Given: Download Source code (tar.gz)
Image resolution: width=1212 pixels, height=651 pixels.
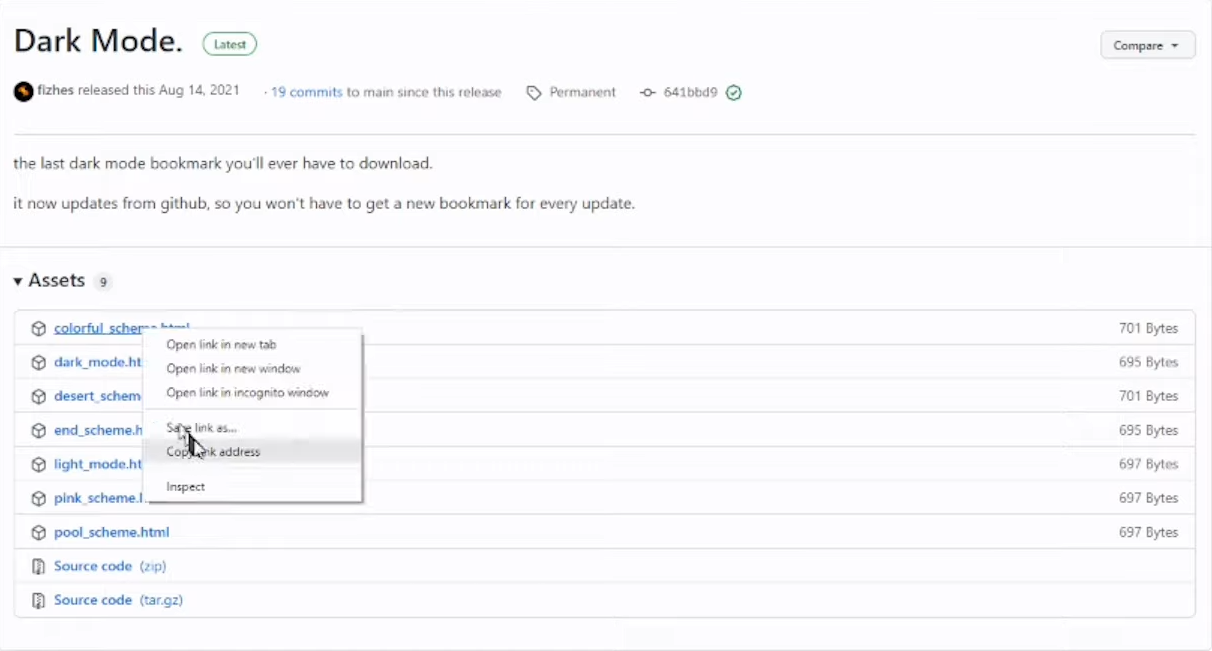Looking at the screenshot, I should pyautogui.click(x=118, y=600).
